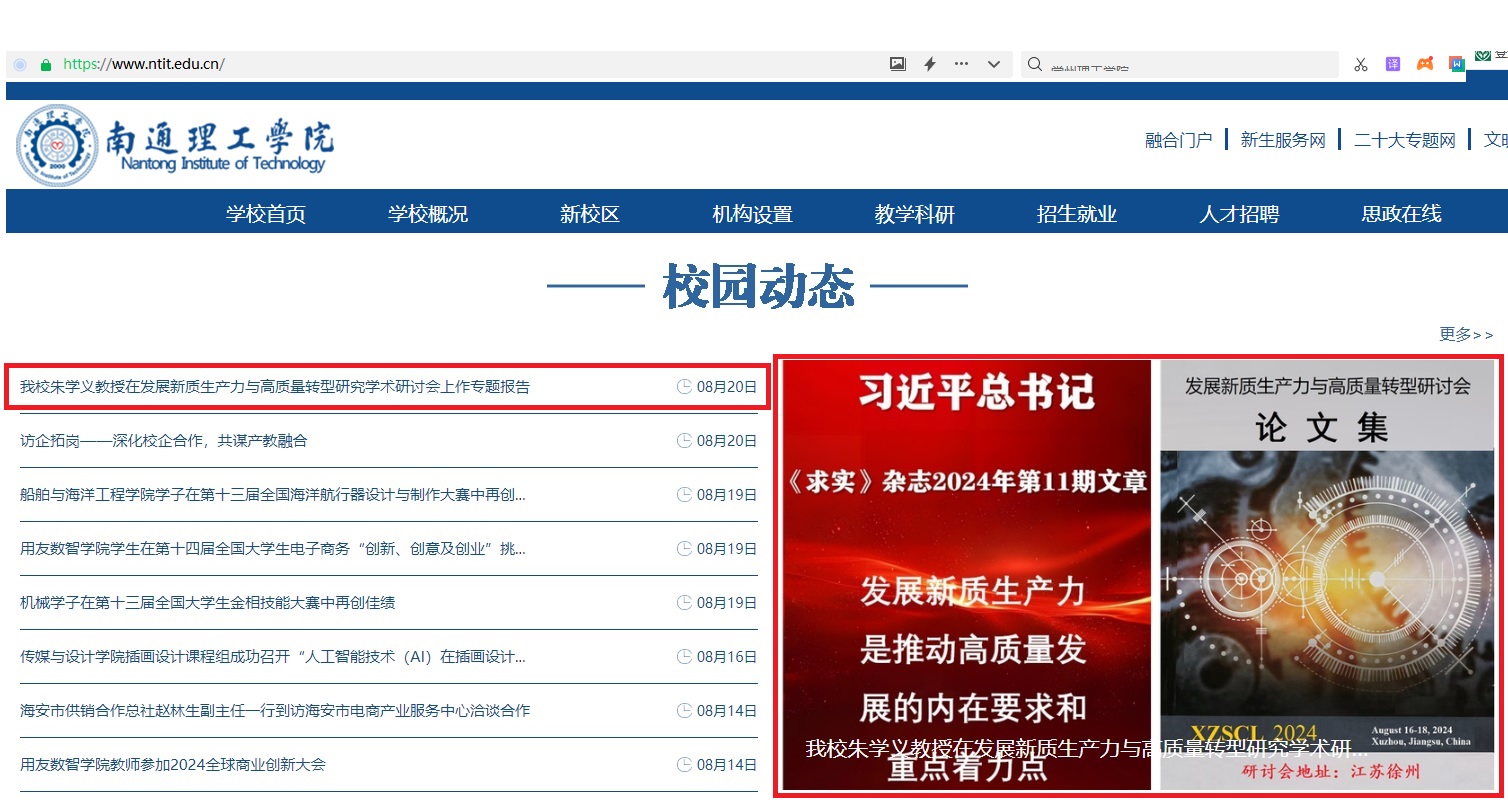Open news about 朱学义教授 学术研讨会 报告

tap(275, 387)
